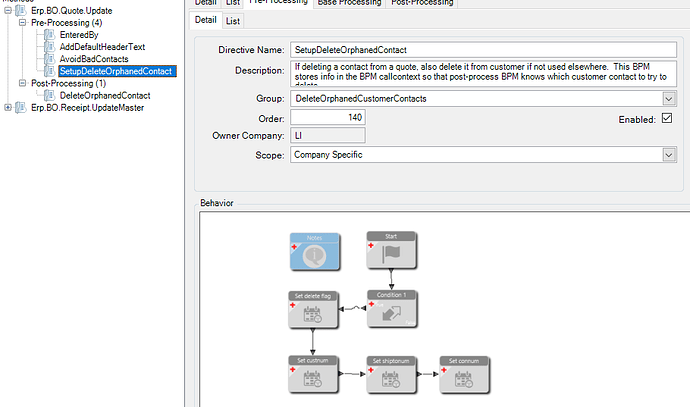
Task: Click the Description text box
Action: [x=483, y=73]
